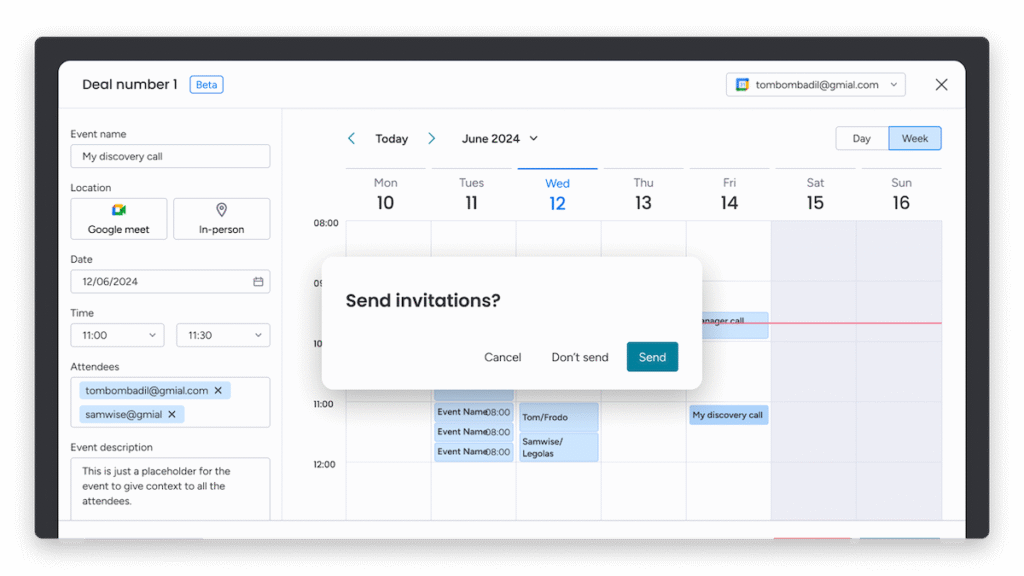Open the second Event Name entry on Tuesday

[x=473, y=432]
